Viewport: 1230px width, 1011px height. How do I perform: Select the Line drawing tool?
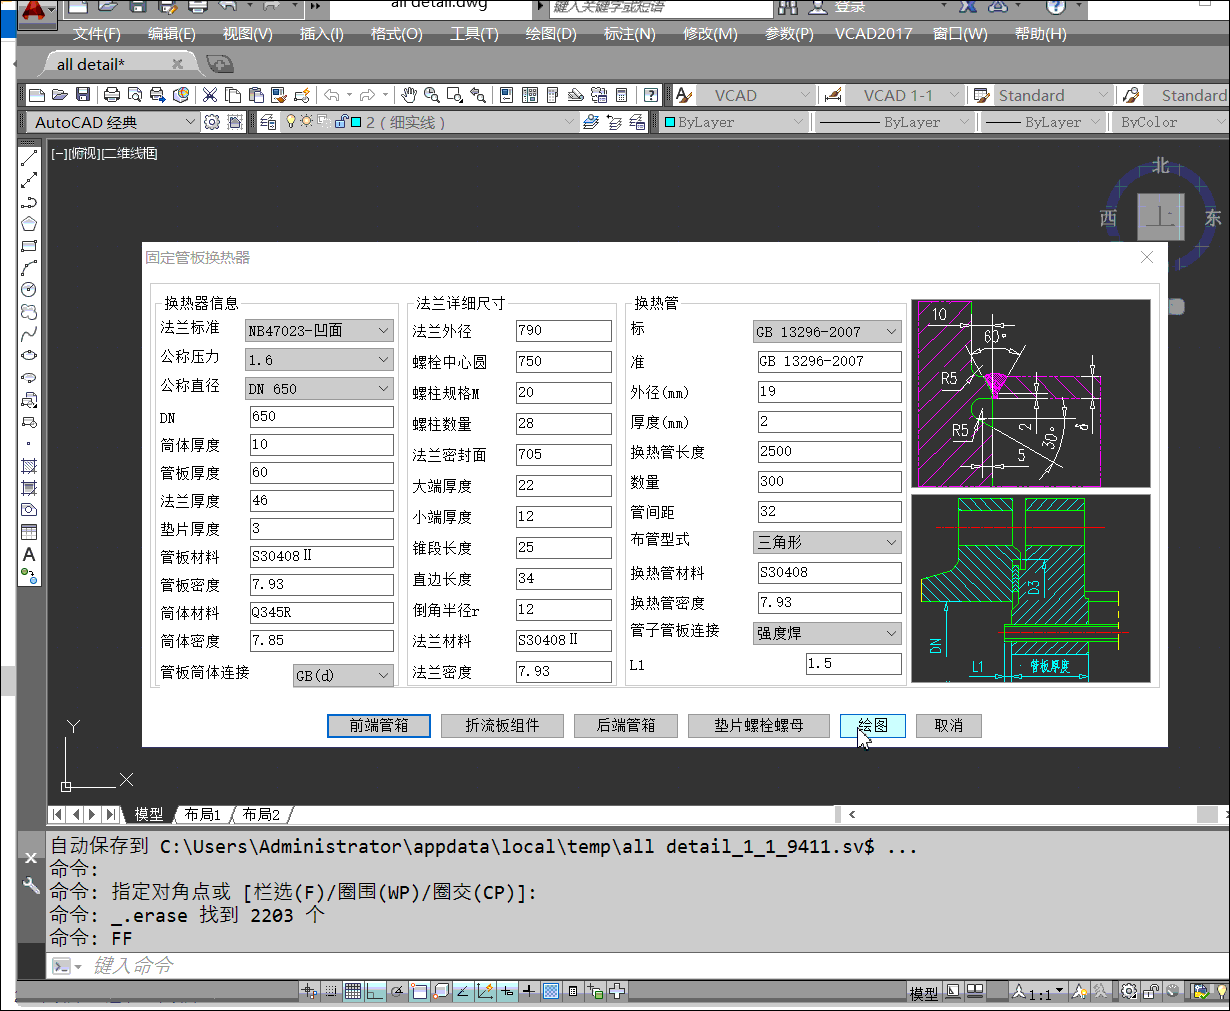coord(29,157)
